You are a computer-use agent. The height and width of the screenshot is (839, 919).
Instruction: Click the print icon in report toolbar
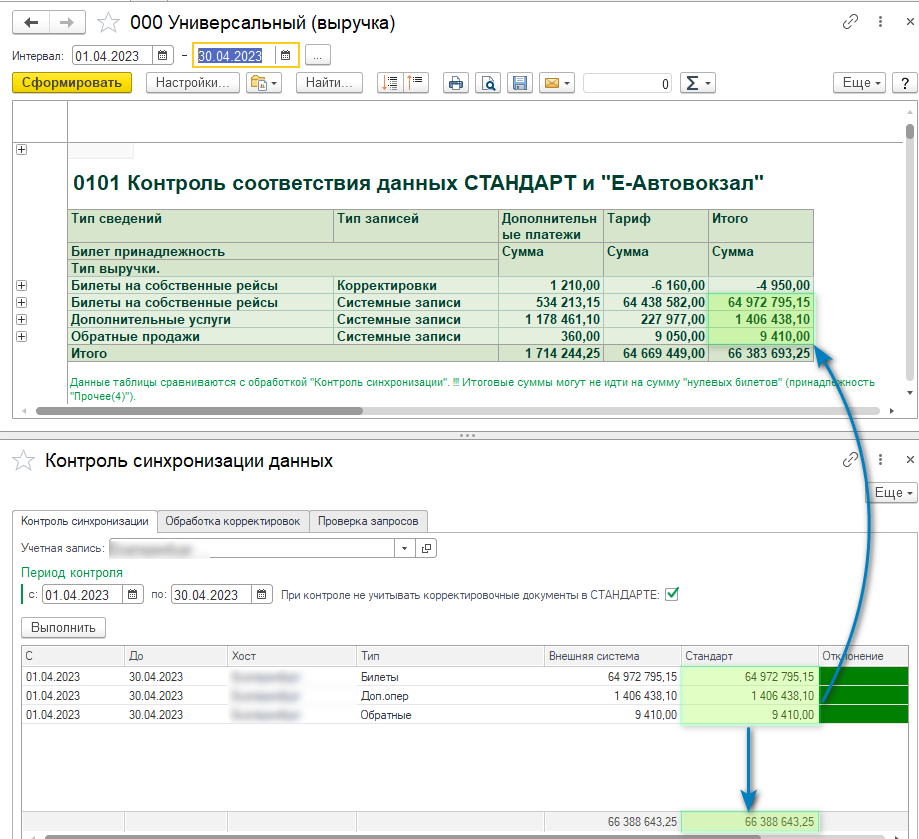456,84
